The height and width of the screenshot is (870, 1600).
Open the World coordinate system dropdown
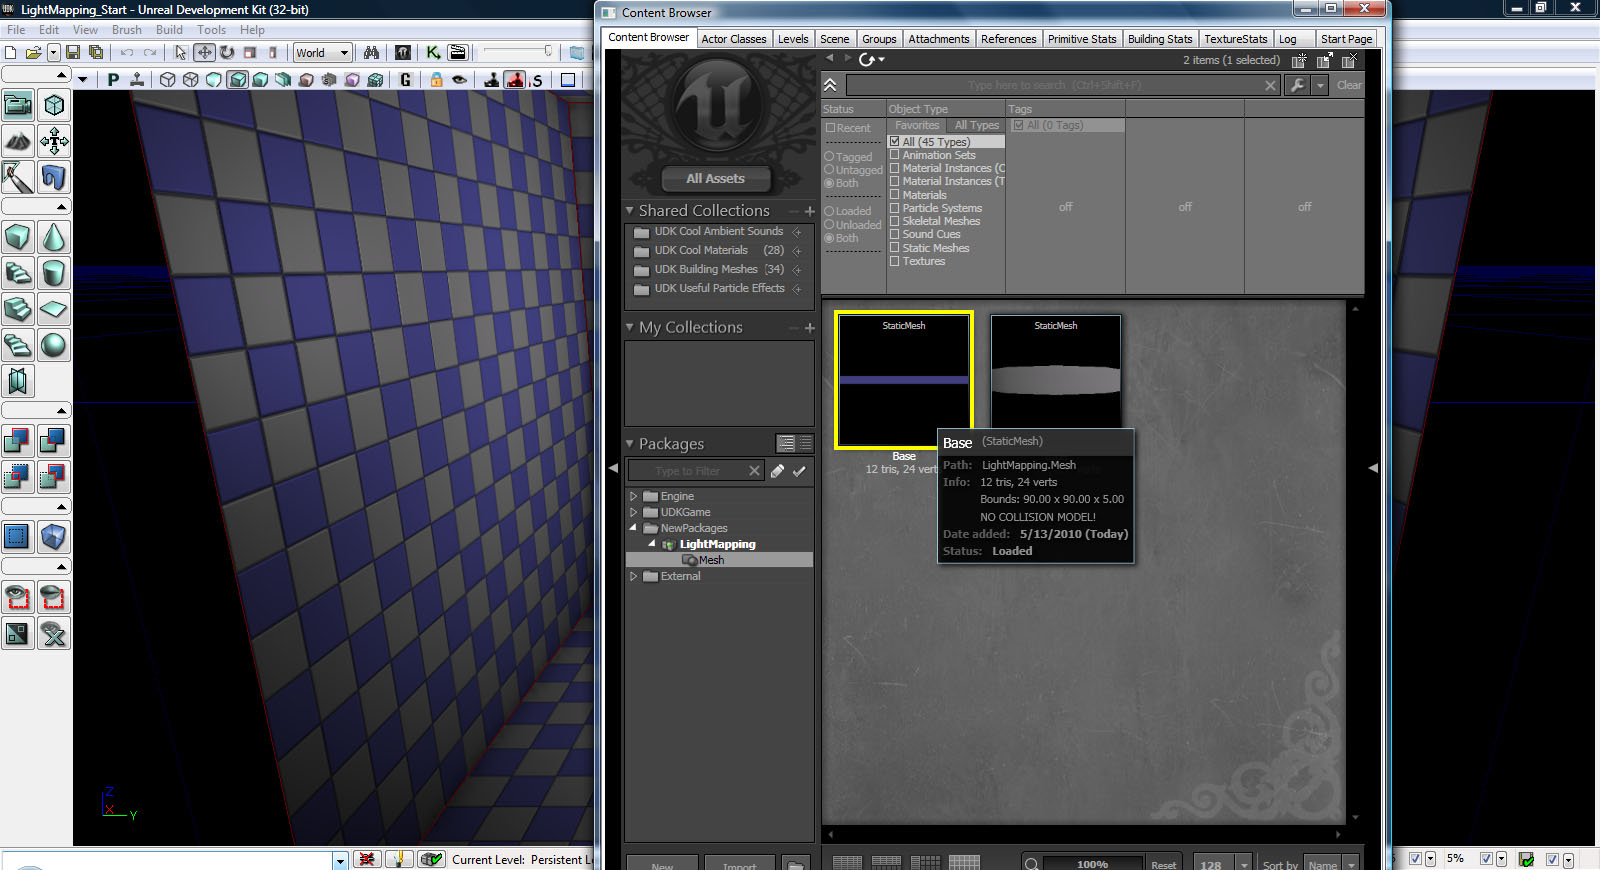[322, 53]
